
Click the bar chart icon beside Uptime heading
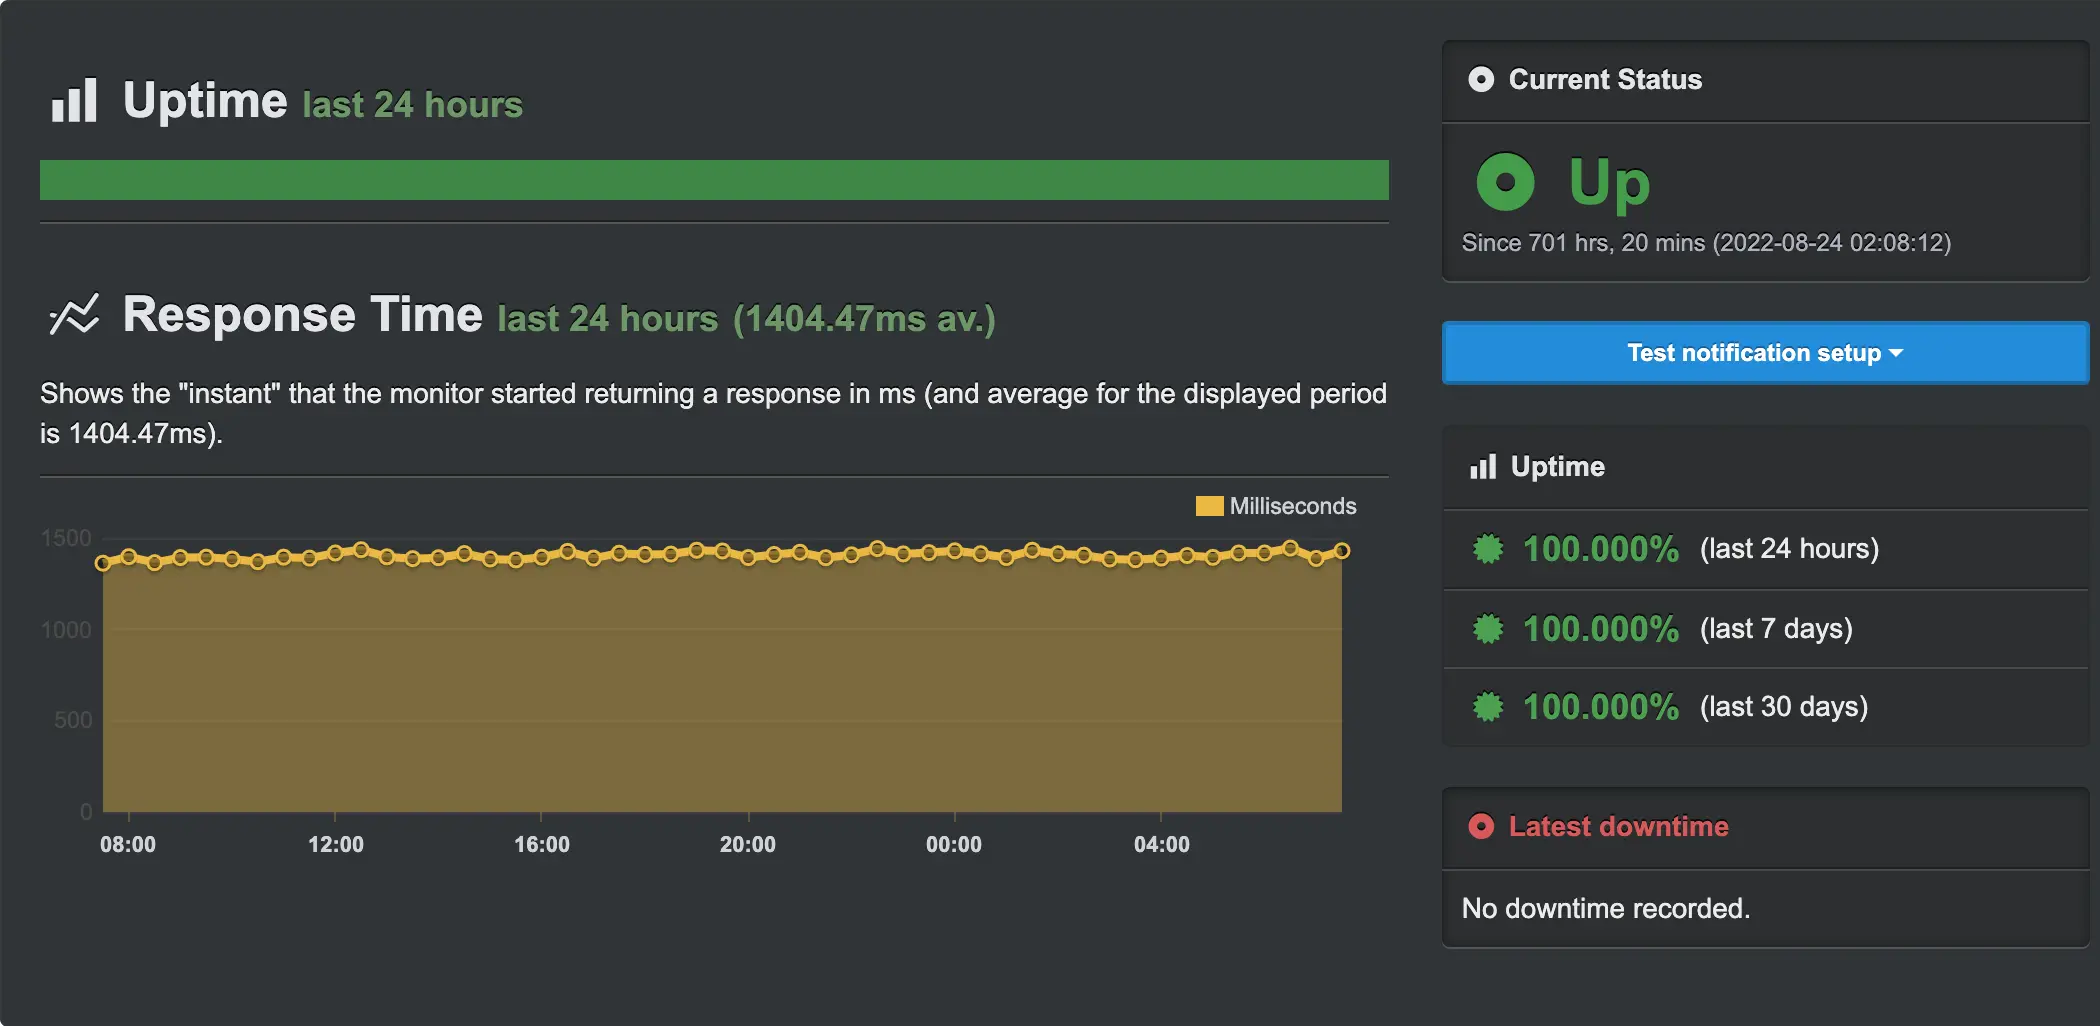click(x=74, y=101)
